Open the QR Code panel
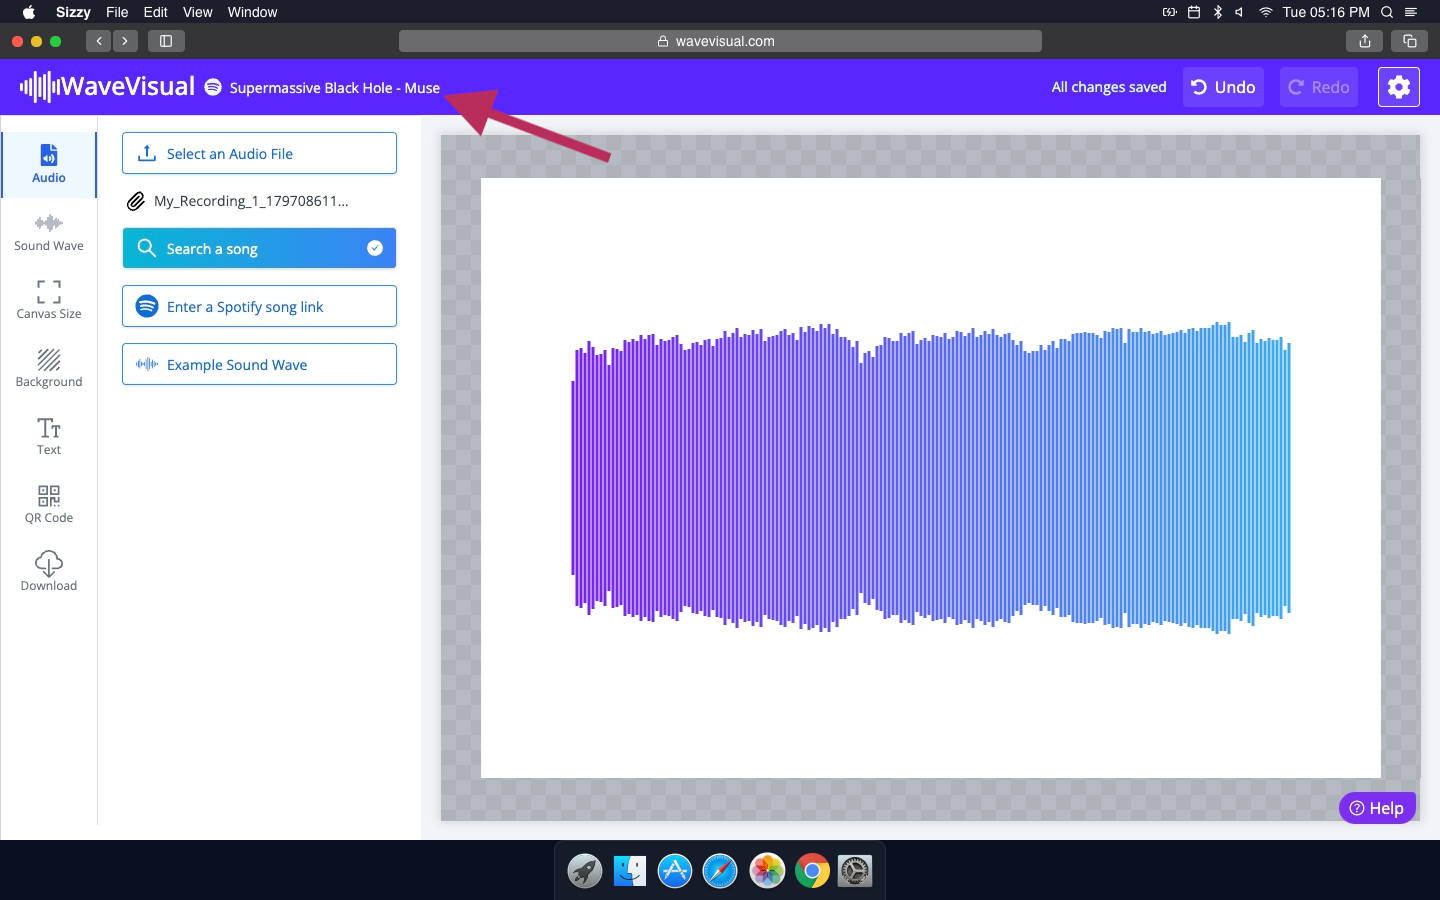This screenshot has width=1440, height=900. (x=48, y=504)
